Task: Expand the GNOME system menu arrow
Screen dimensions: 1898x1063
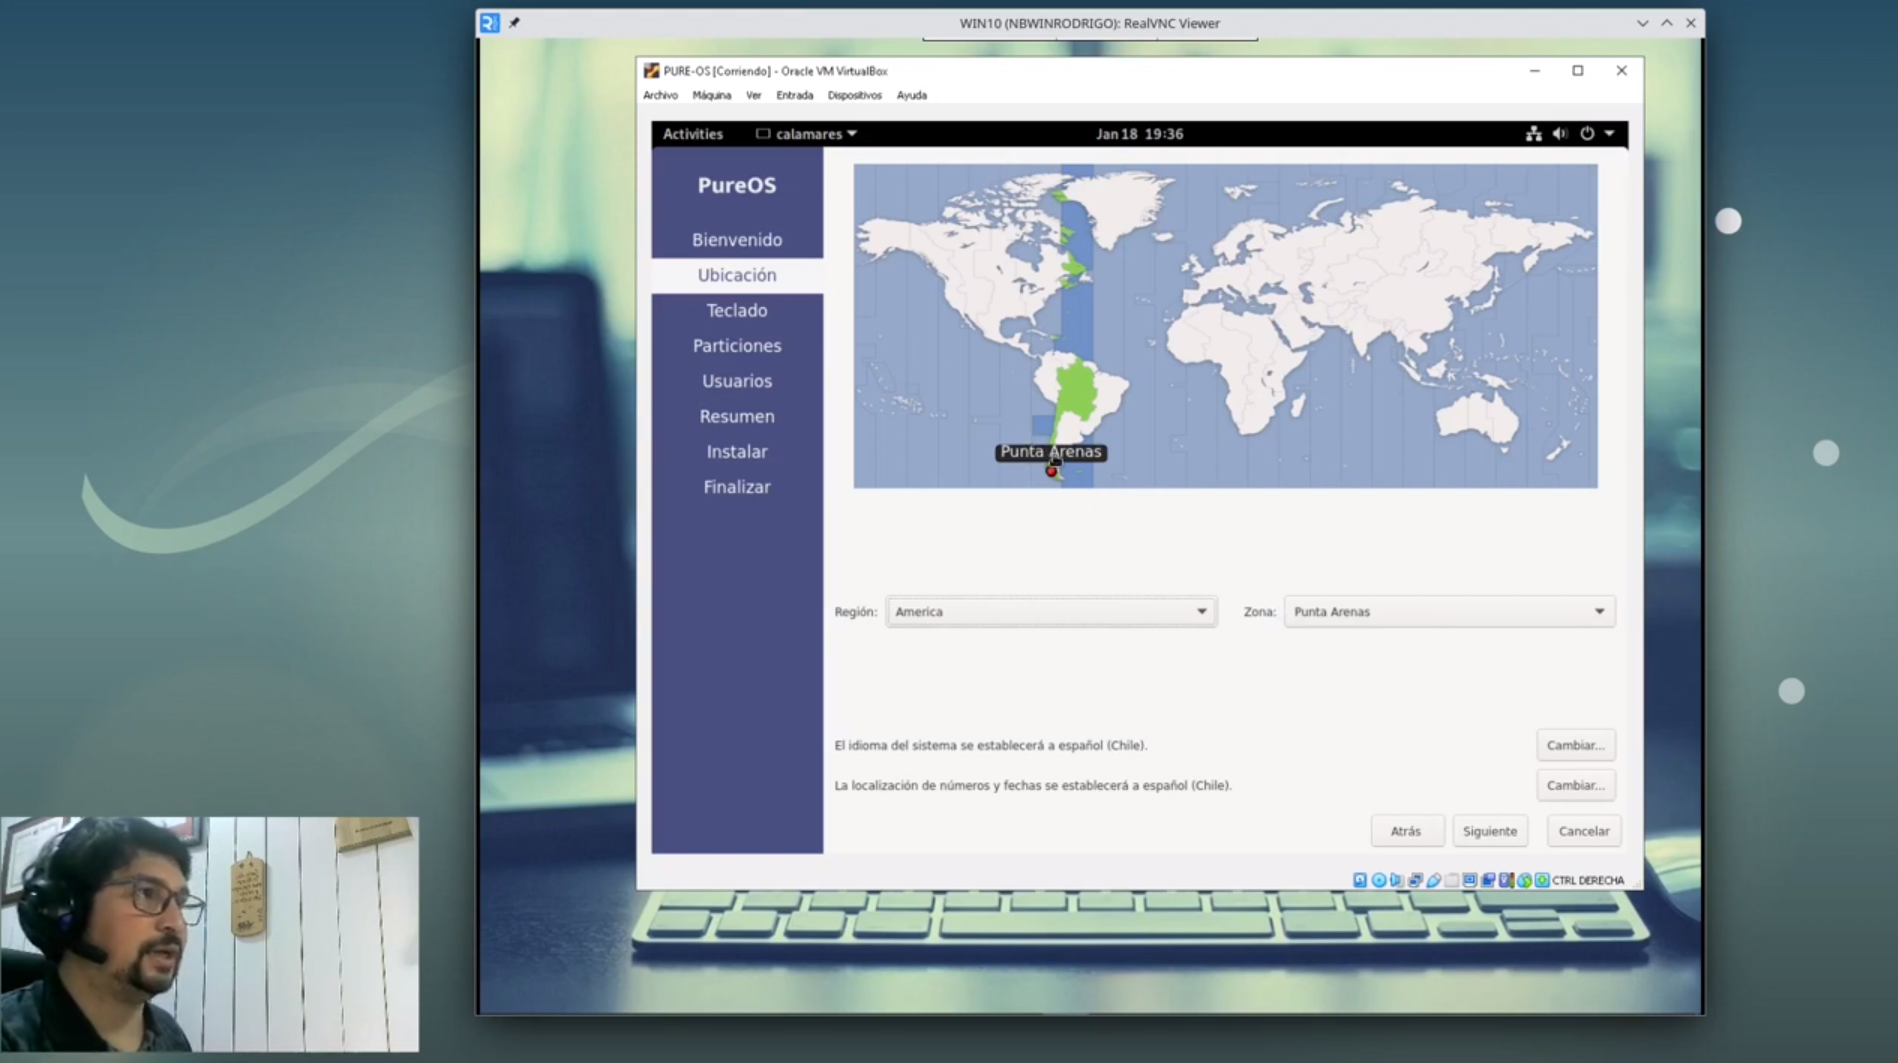Action: pos(1610,133)
